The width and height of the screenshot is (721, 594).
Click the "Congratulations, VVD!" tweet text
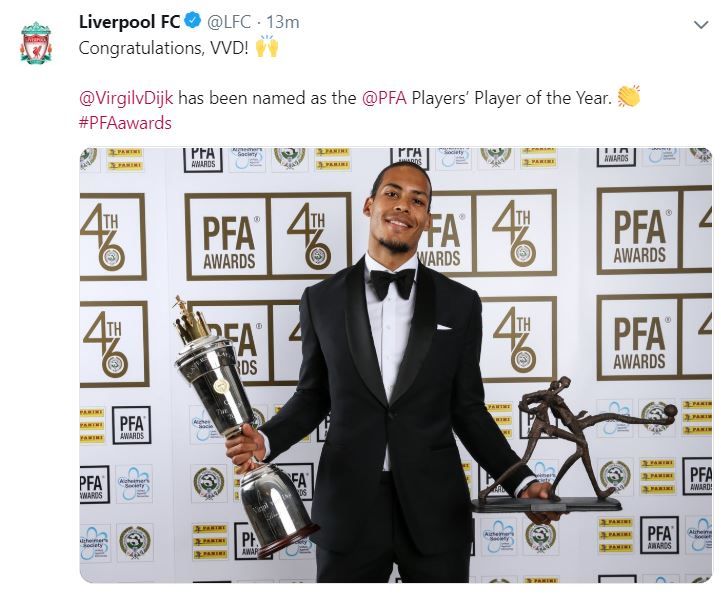(164, 48)
